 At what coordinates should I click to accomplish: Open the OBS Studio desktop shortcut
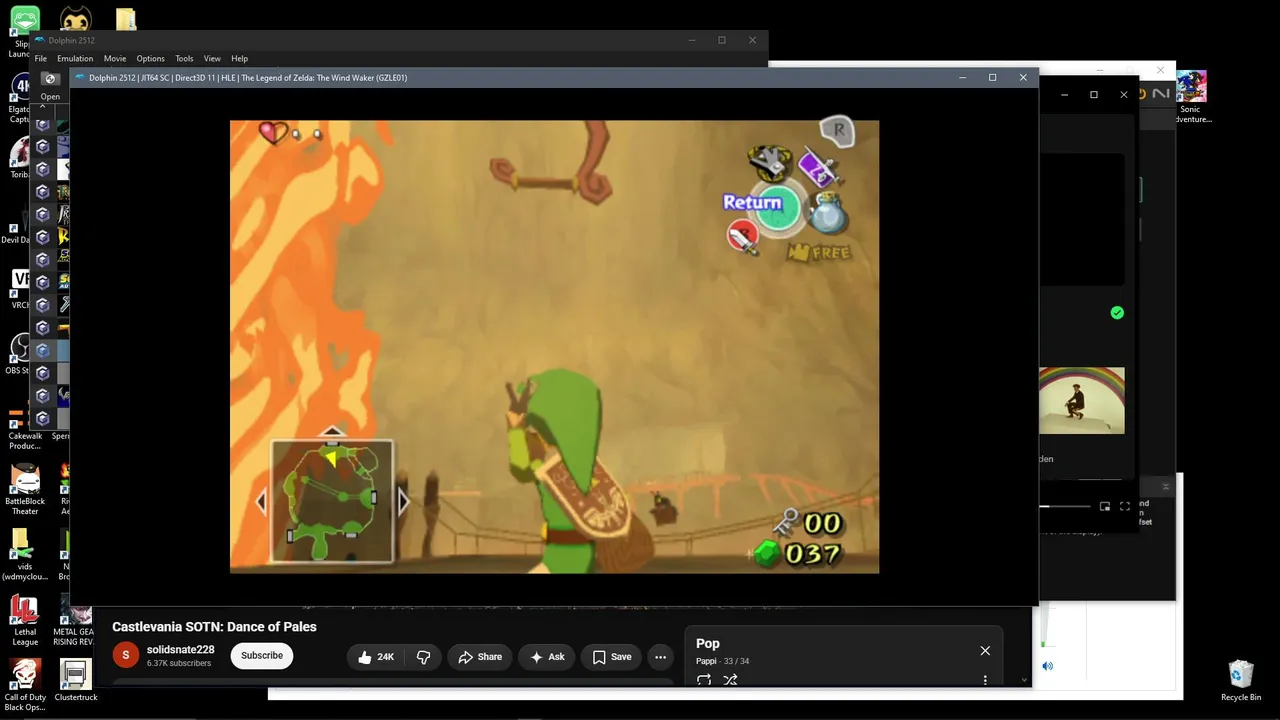tap(20, 354)
